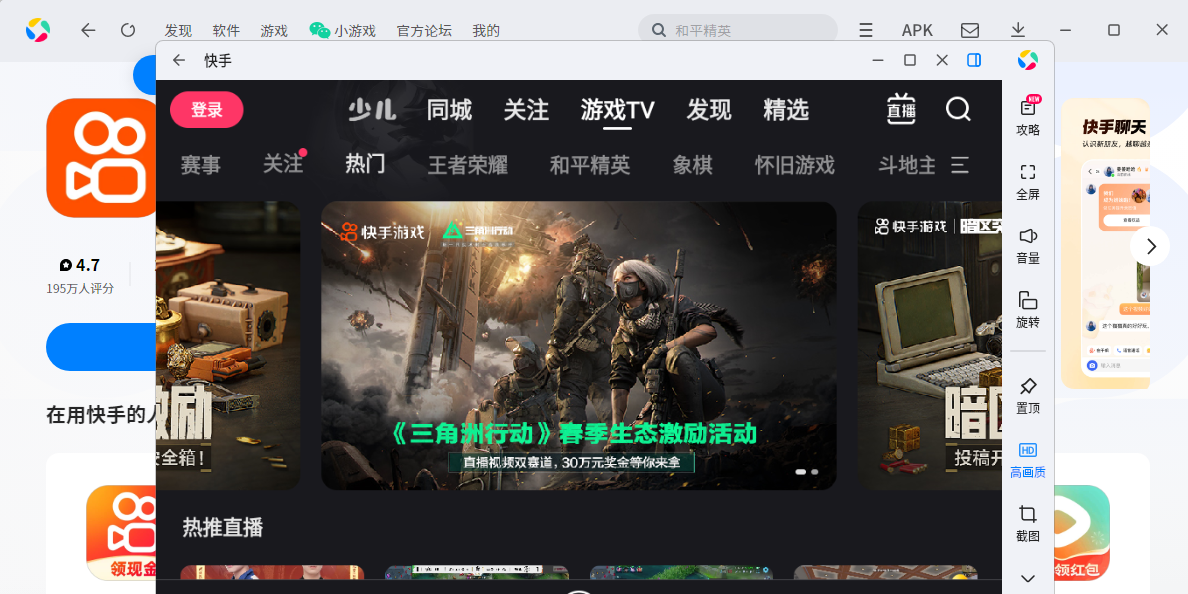Image resolution: width=1188 pixels, height=594 pixels.
Task: Select the 斗地主 category
Action: click(x=907, y=164)
